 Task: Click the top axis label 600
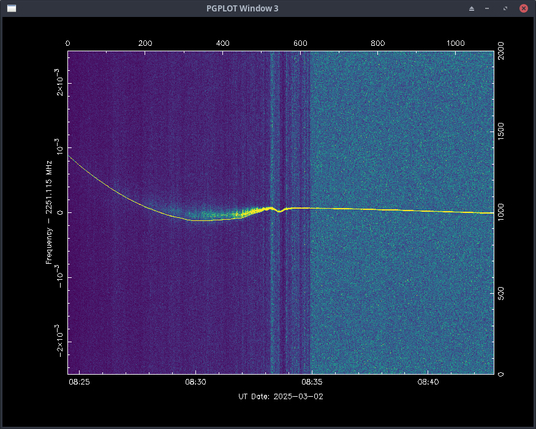click(x=300, y=43)
